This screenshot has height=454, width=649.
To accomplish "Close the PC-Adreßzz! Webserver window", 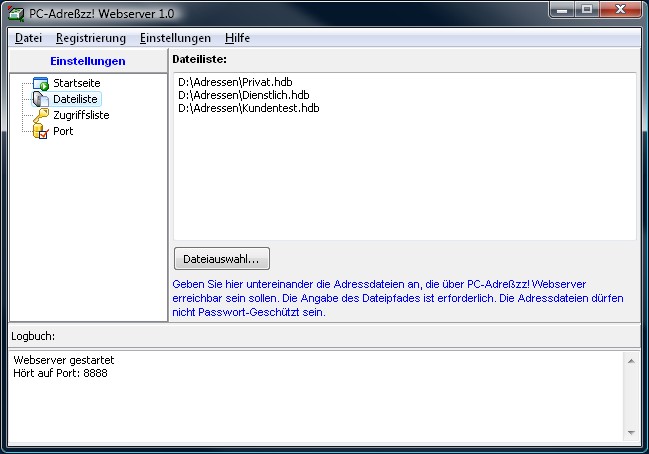I will click(x=620, y=10).
